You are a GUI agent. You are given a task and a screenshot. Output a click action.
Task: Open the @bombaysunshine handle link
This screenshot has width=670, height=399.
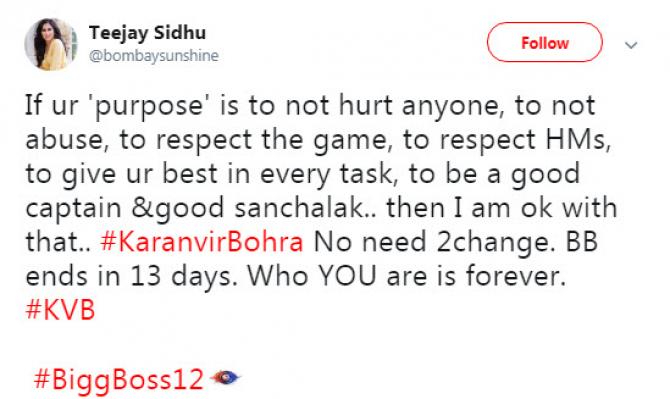(x=154, y=56)
